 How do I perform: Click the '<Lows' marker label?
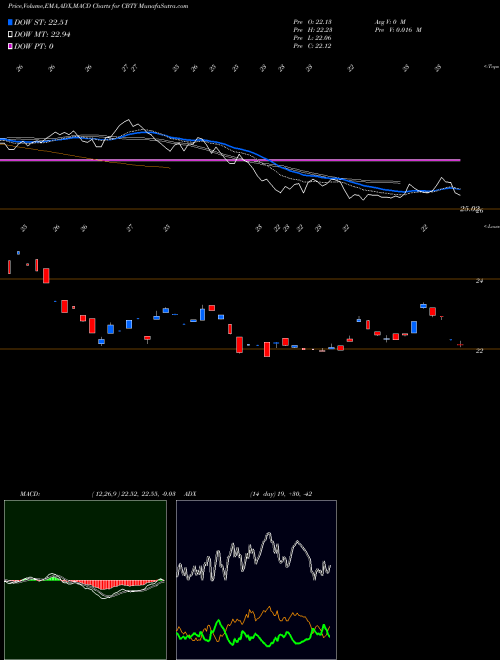[491, 226]
